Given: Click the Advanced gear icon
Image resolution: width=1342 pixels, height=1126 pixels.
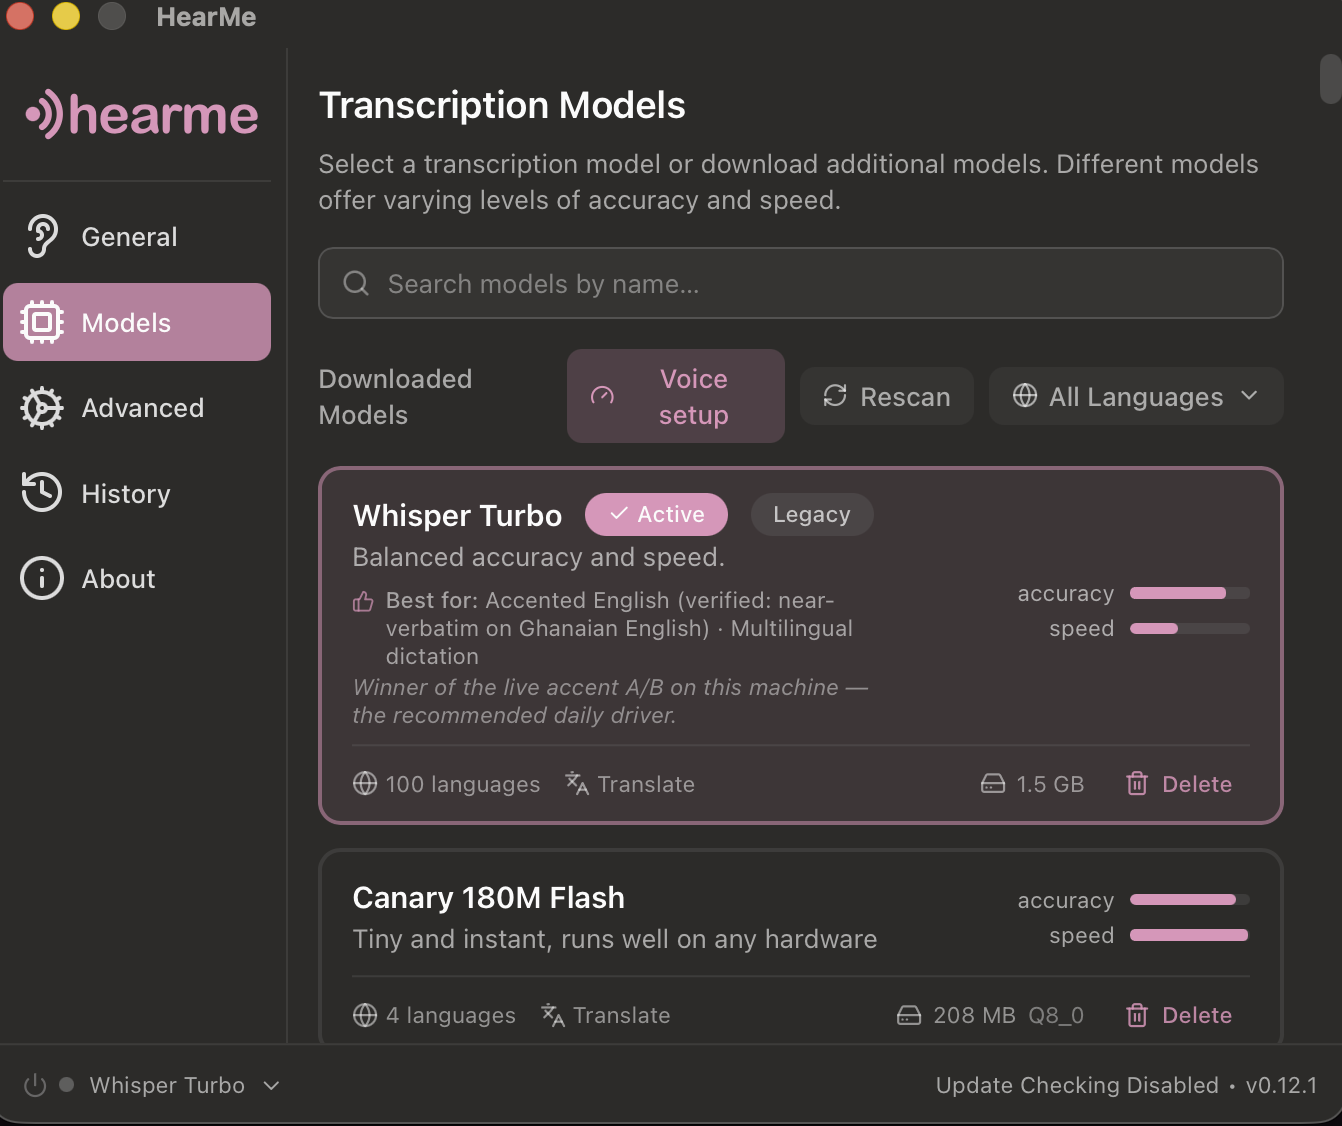Looking at the screenshot, I should [x=42, y=408].
